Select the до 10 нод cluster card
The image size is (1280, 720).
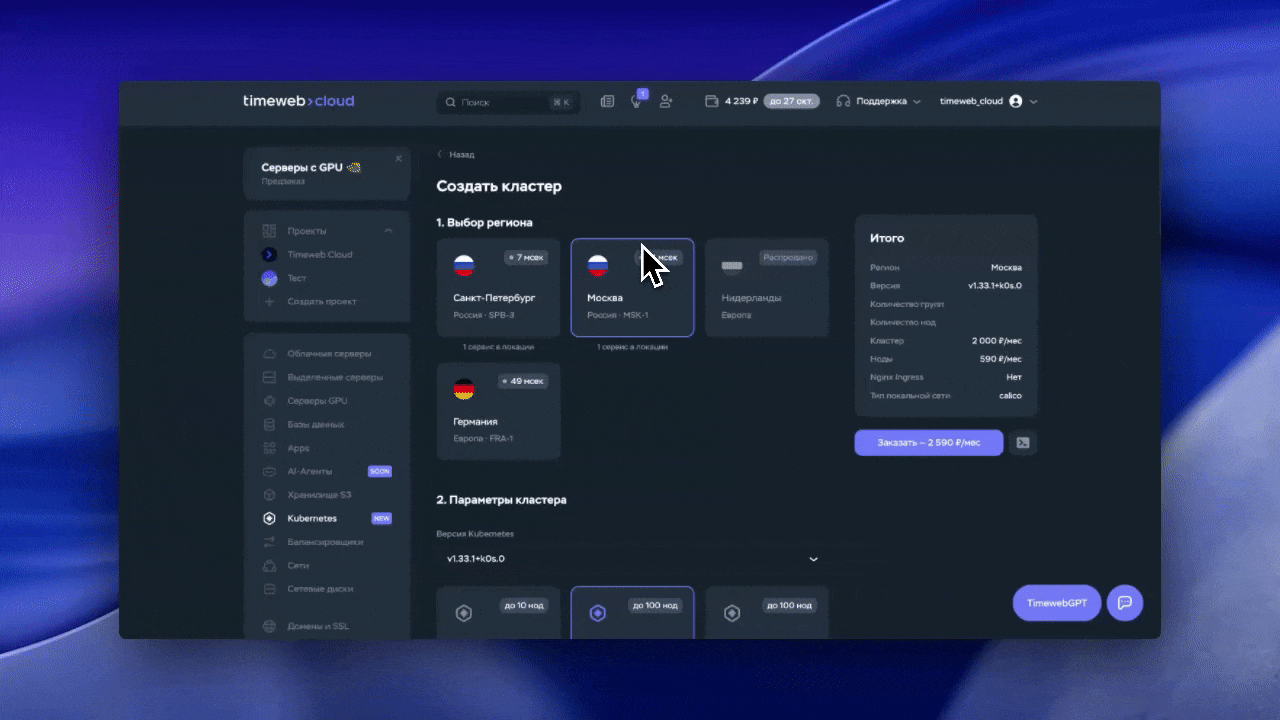coord(498,612)
